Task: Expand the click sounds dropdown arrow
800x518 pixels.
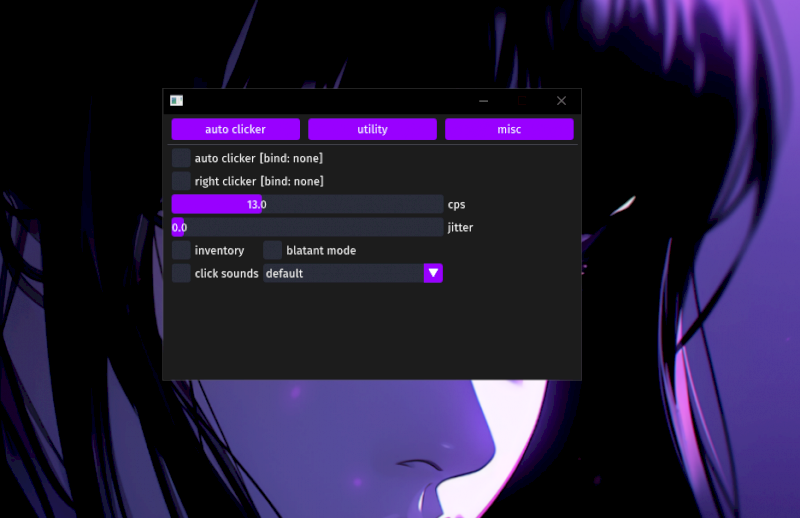Action: coord(433,273)
